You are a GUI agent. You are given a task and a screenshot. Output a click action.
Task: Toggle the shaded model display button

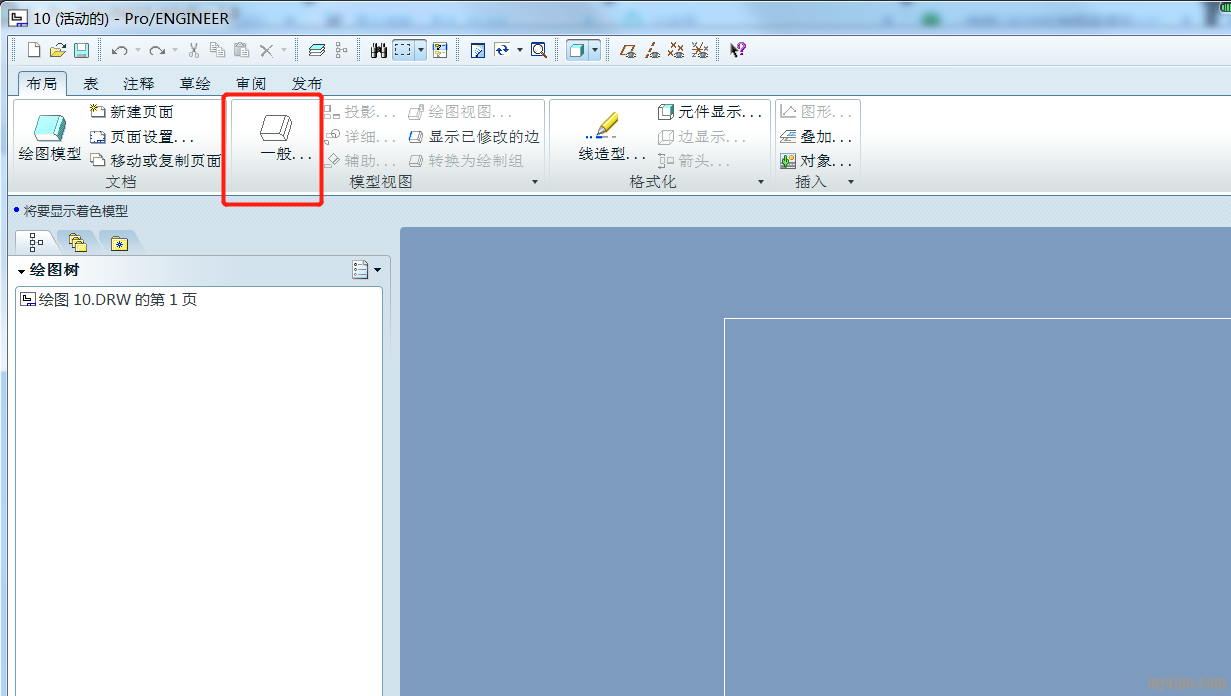click(x=577, y=50)
